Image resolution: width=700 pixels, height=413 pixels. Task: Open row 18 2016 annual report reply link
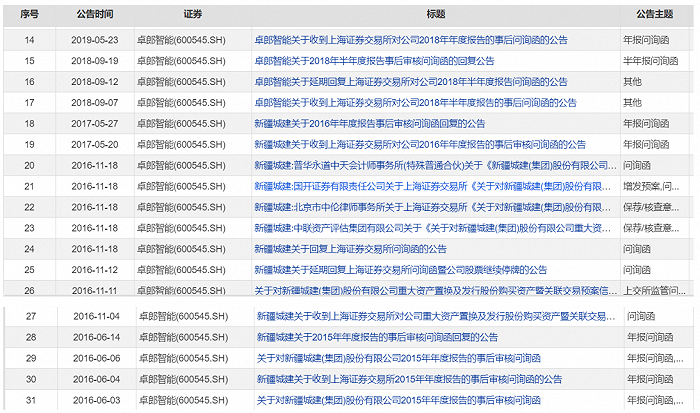coord(370,124)
